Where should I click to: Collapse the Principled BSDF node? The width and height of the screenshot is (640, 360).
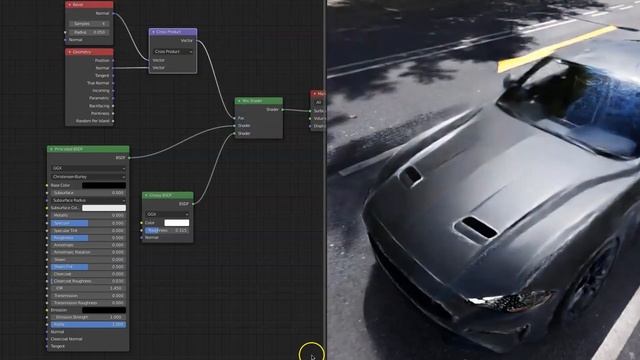[51, 149]
